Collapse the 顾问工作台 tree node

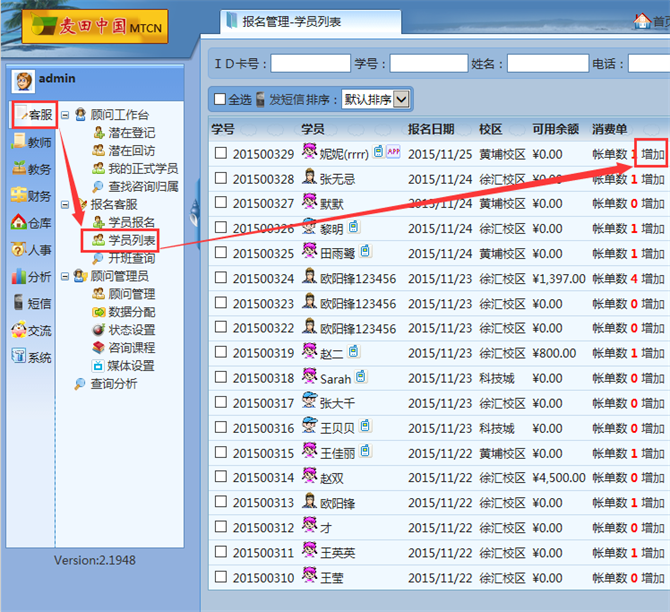pos(65,116)
